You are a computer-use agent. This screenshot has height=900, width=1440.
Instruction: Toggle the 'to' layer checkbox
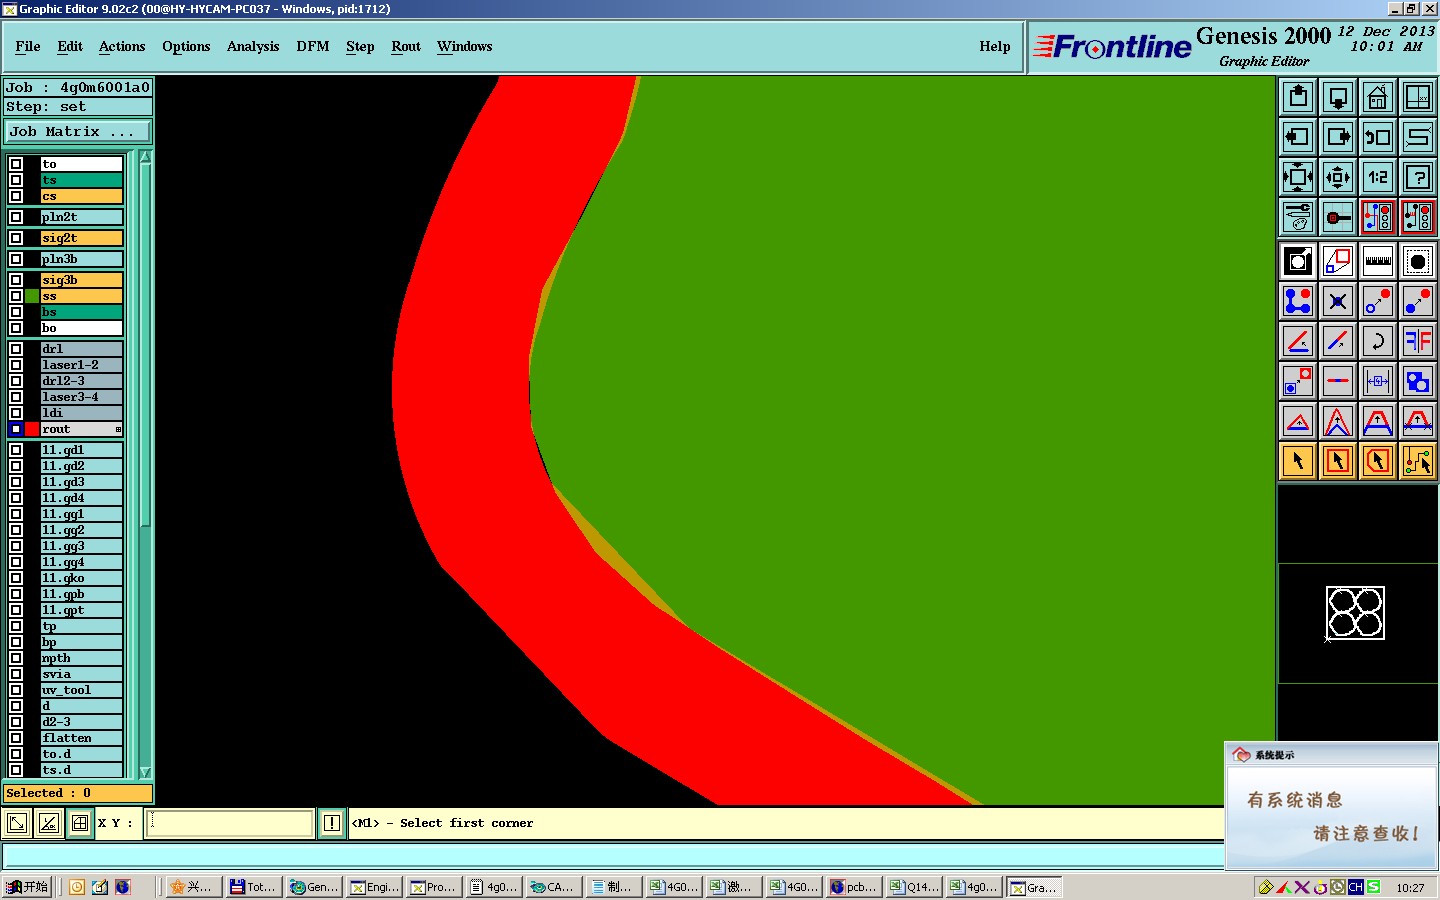click(x=16, y=164)
